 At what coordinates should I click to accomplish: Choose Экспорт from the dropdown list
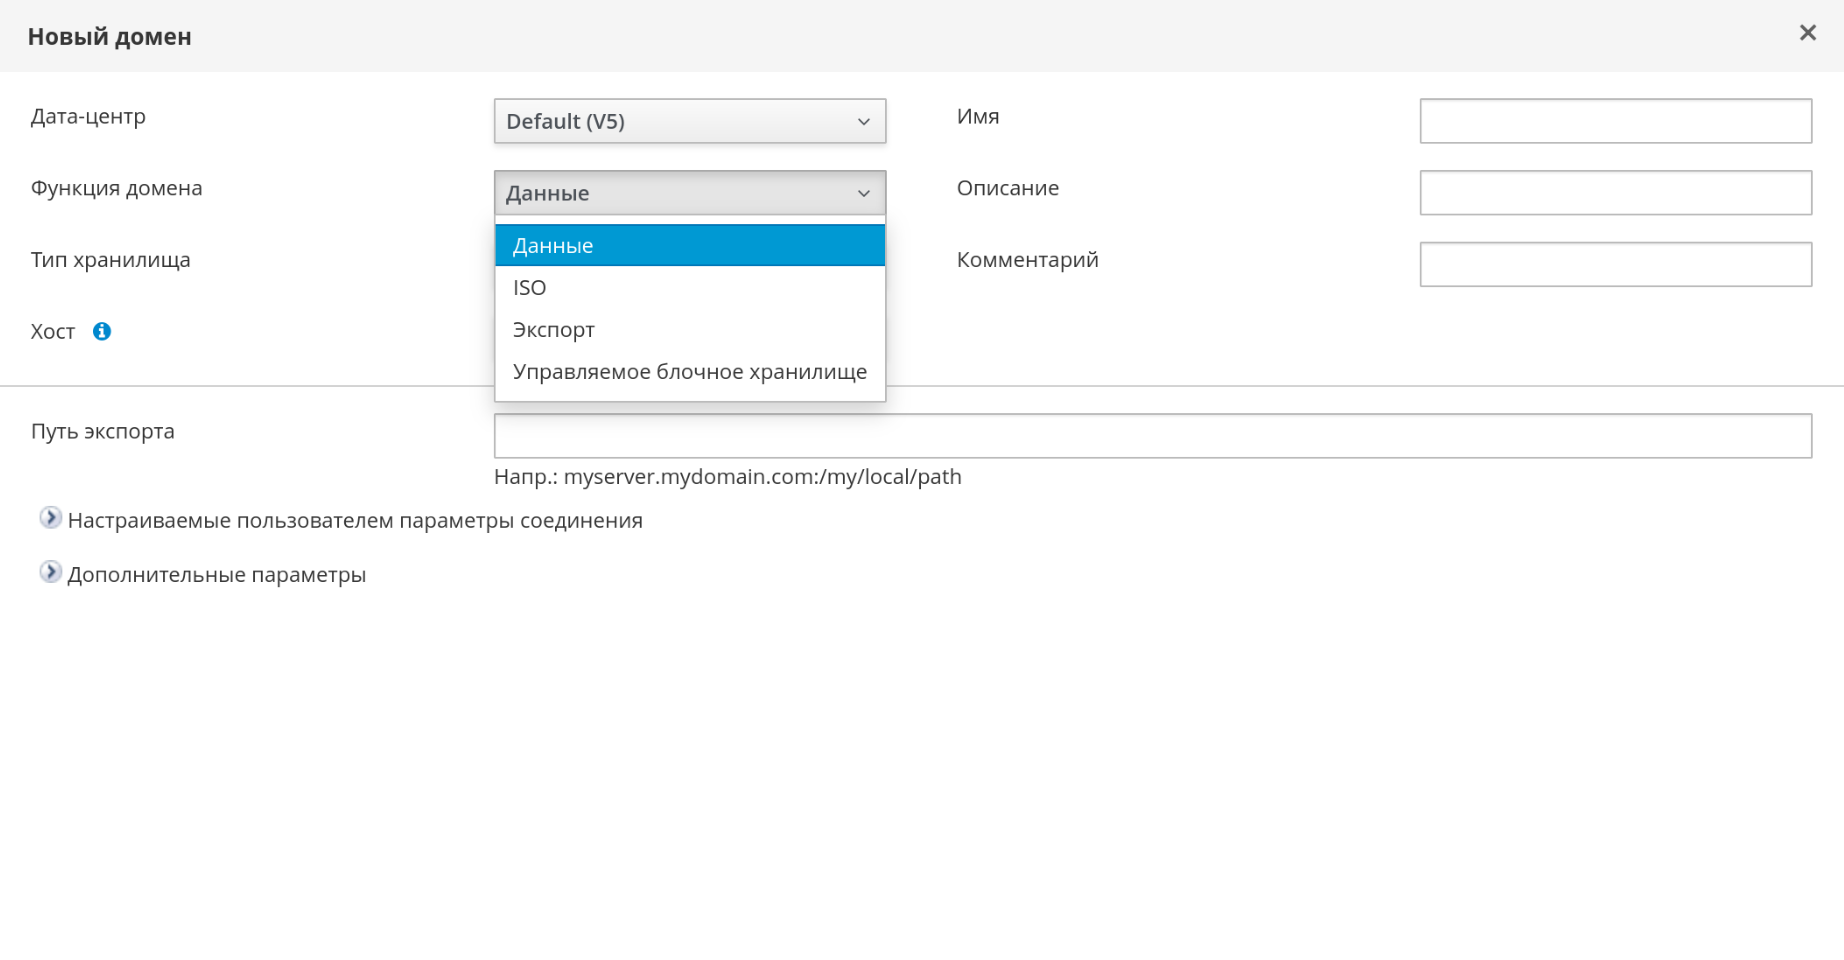[554, 330]
